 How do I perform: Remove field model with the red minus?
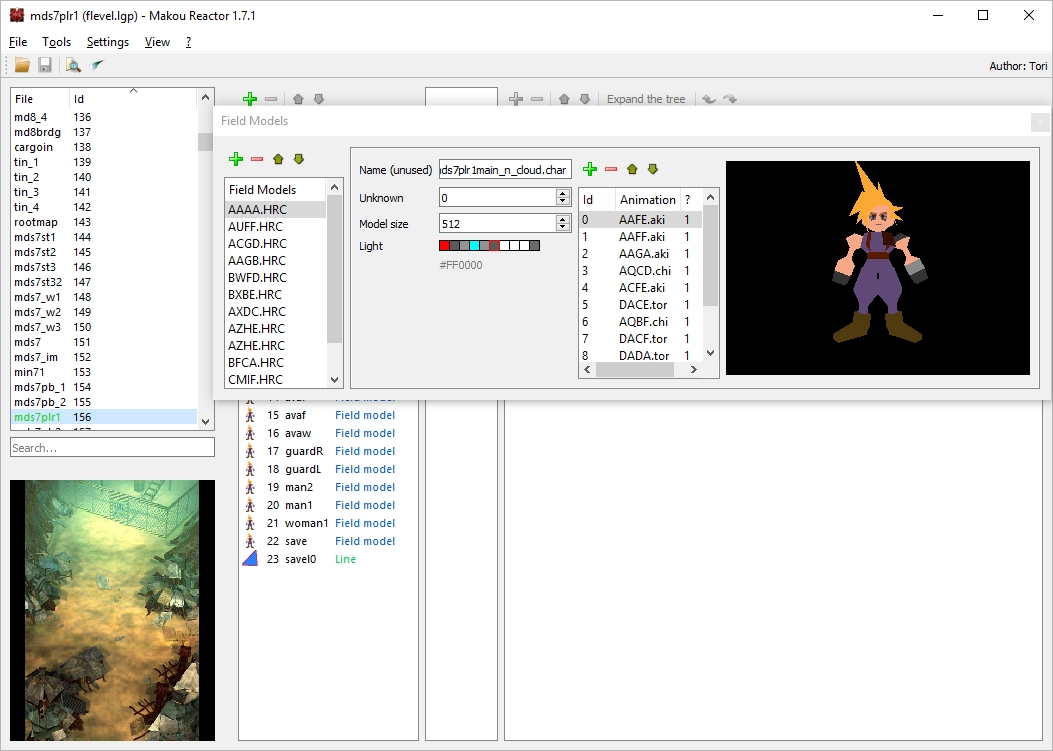pyautogui.click(x=257, y=159)
